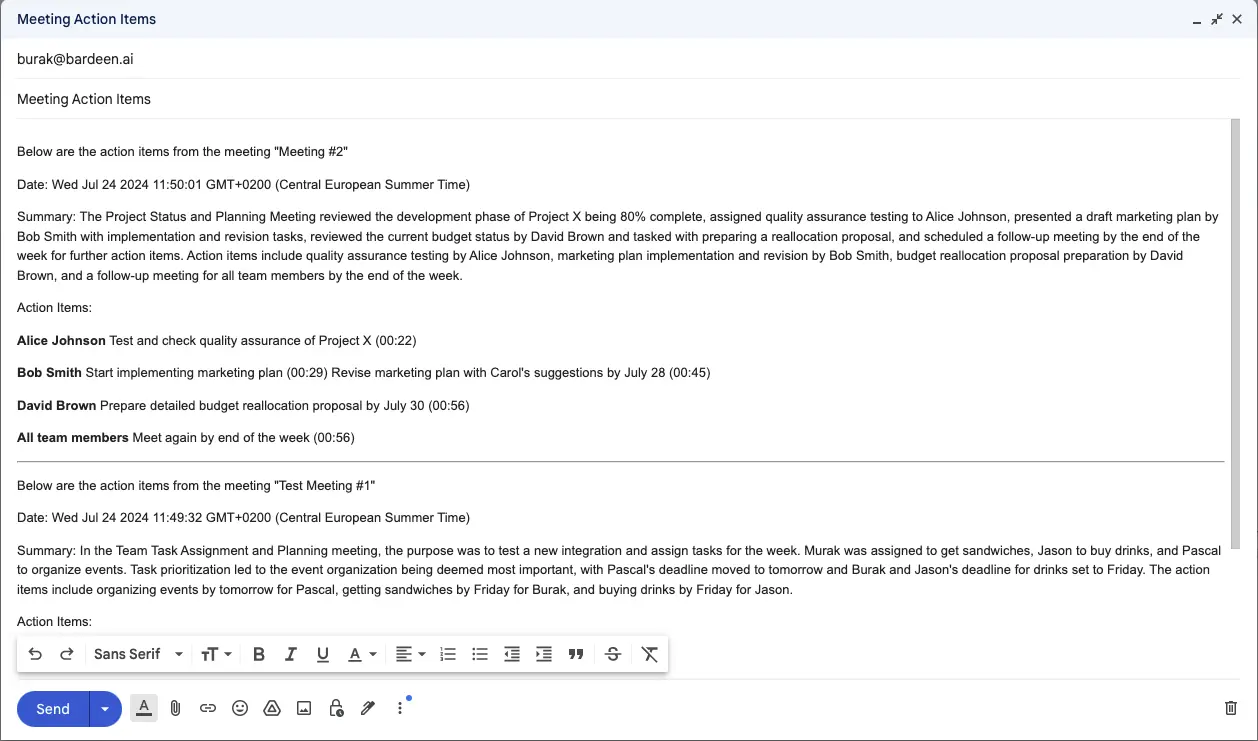This screenshot has height=741, width=1258.
Task: Insert a link
Action: (x=207, y=708)
